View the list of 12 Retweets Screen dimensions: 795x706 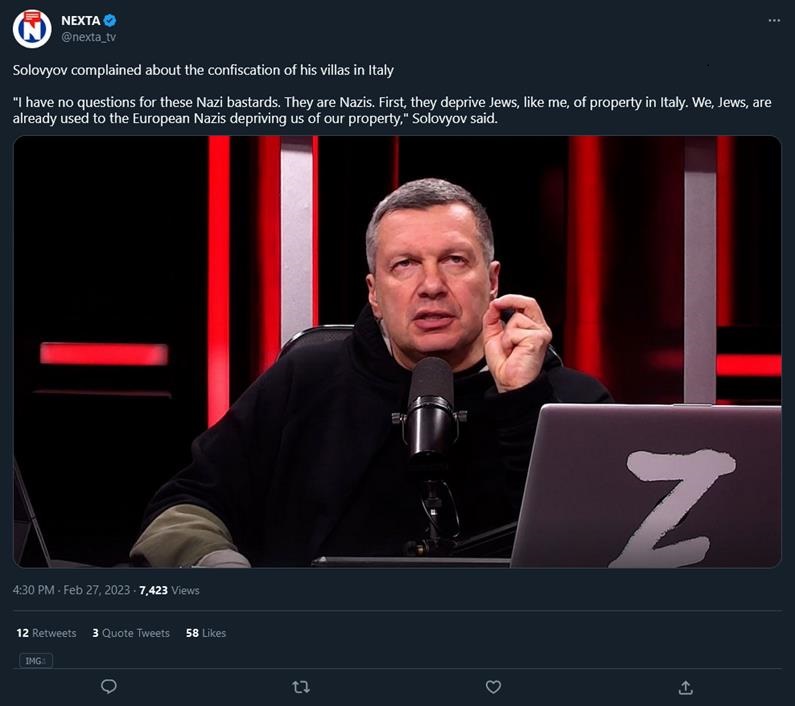point(46,633)
